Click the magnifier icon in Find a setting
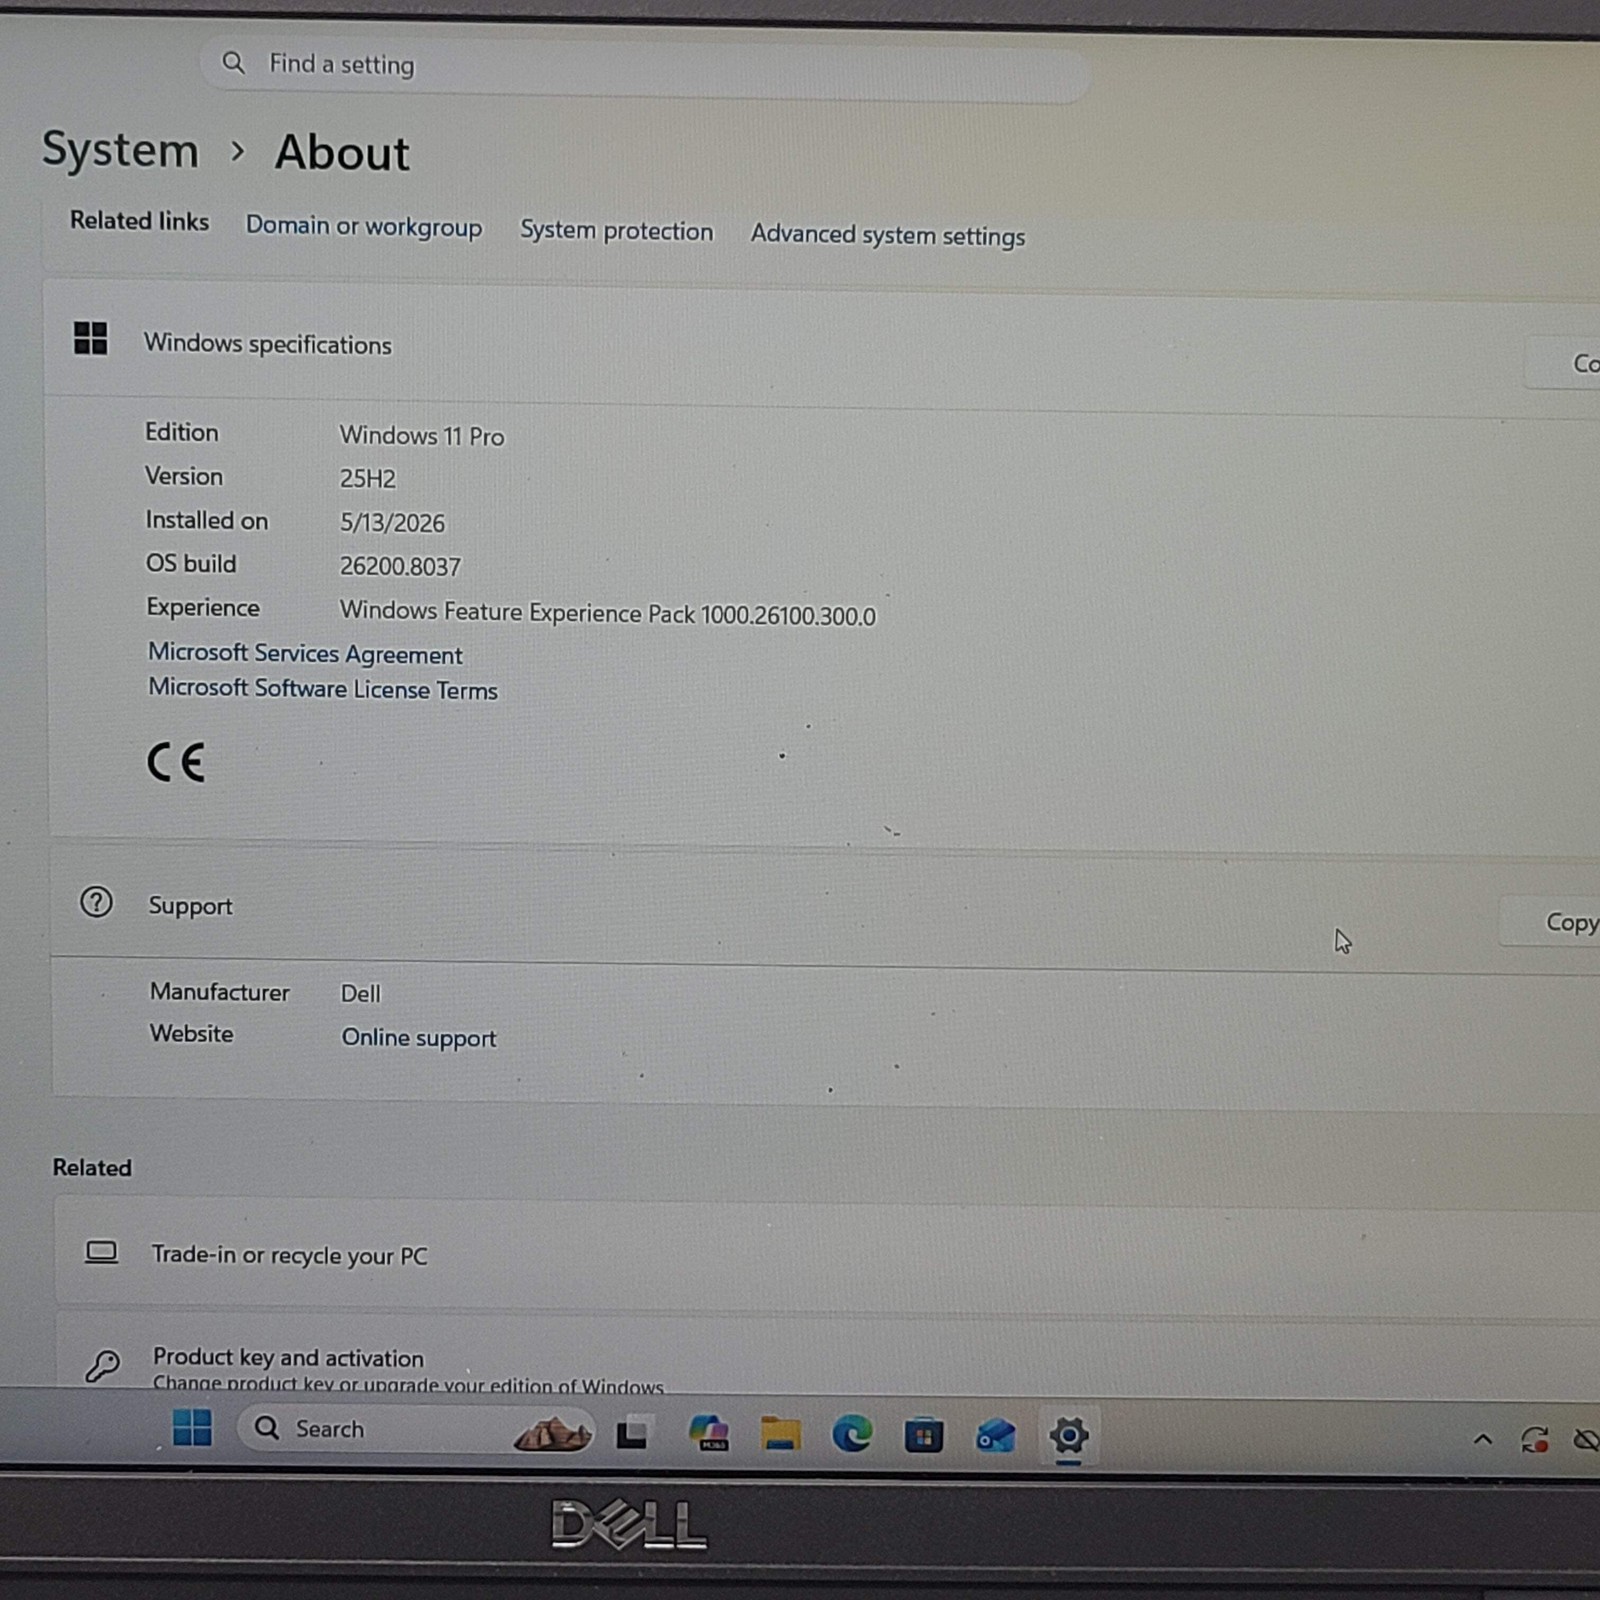 [233, 63]
